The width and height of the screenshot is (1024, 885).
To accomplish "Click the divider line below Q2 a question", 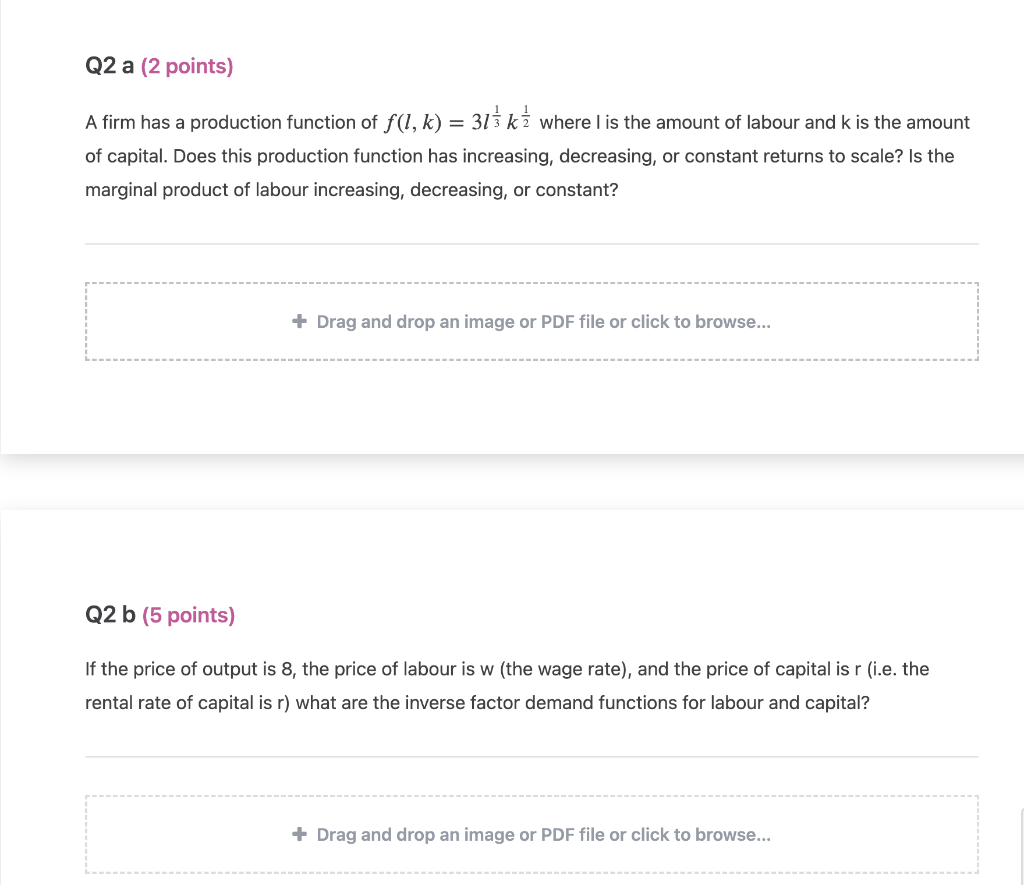I will click(531, 244).
